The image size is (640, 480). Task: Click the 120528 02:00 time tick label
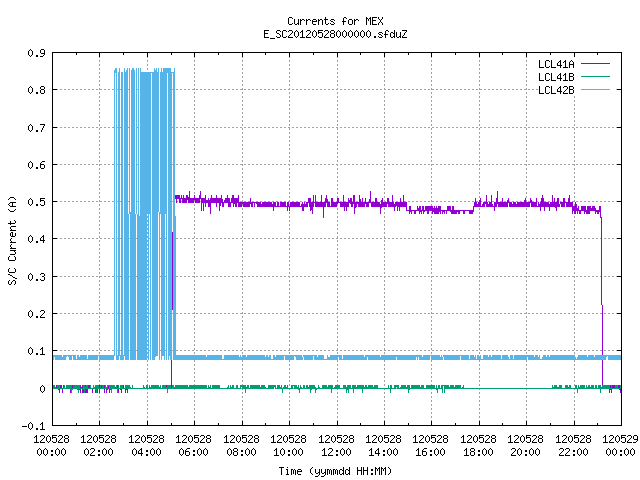98,446
